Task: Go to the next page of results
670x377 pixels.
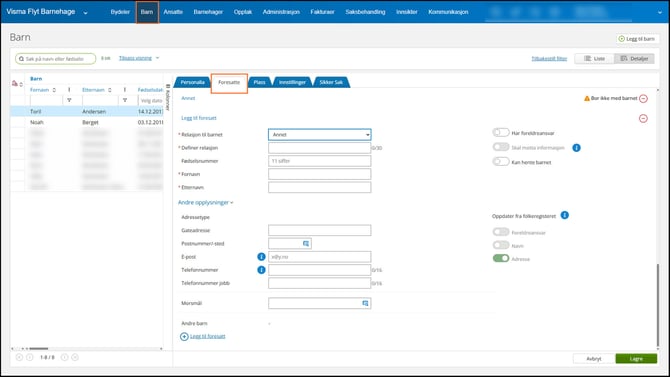Action: point(65,357)
